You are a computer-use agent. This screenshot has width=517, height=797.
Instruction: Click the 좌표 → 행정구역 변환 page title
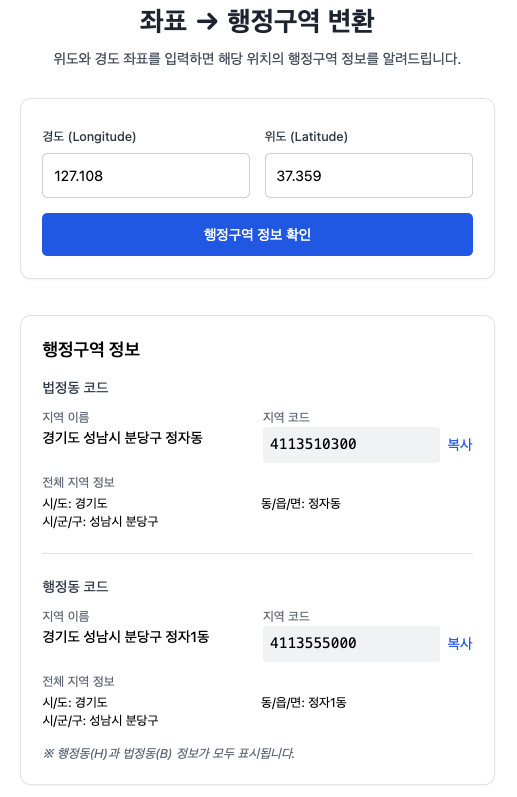(x=257, y=21)
